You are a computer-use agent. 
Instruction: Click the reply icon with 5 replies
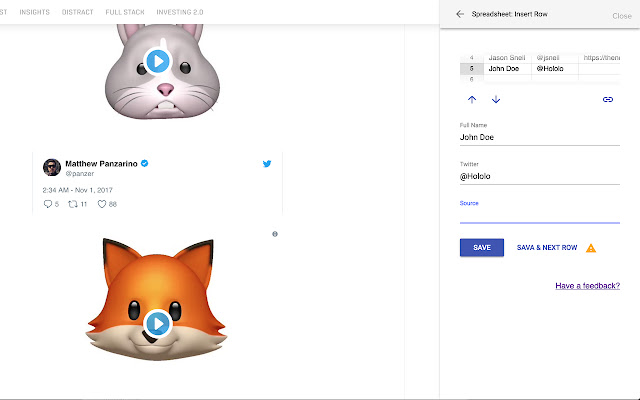[x=48, y=204]
